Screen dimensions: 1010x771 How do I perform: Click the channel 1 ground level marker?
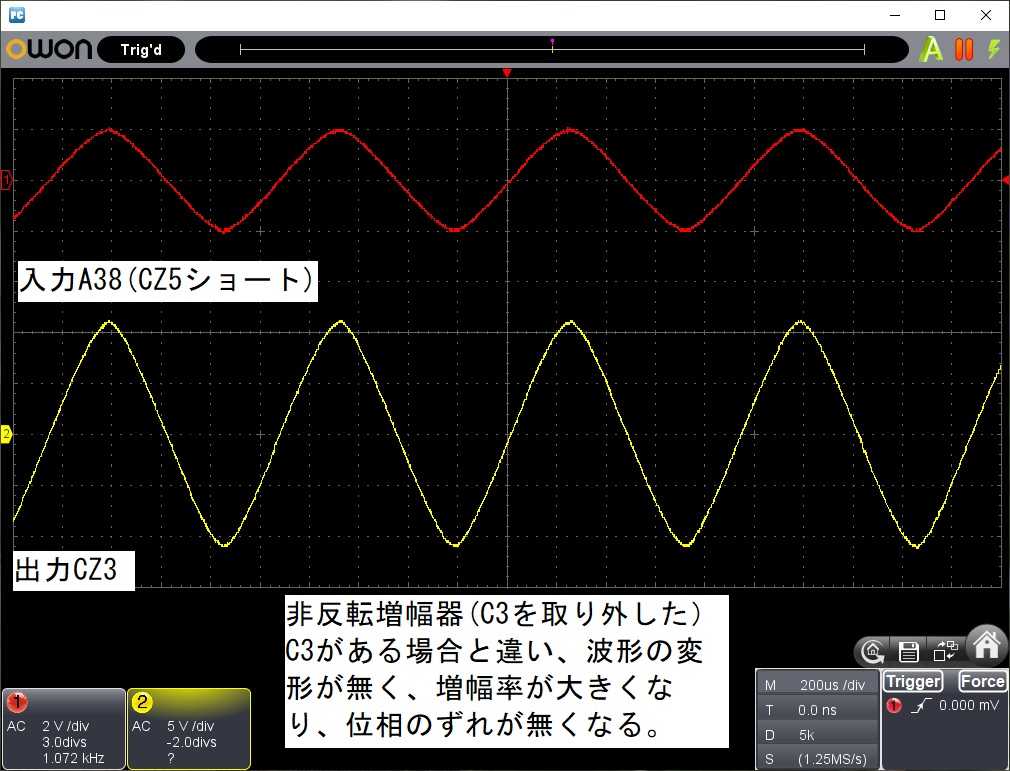pyautogui.click(x=7, y=180)
